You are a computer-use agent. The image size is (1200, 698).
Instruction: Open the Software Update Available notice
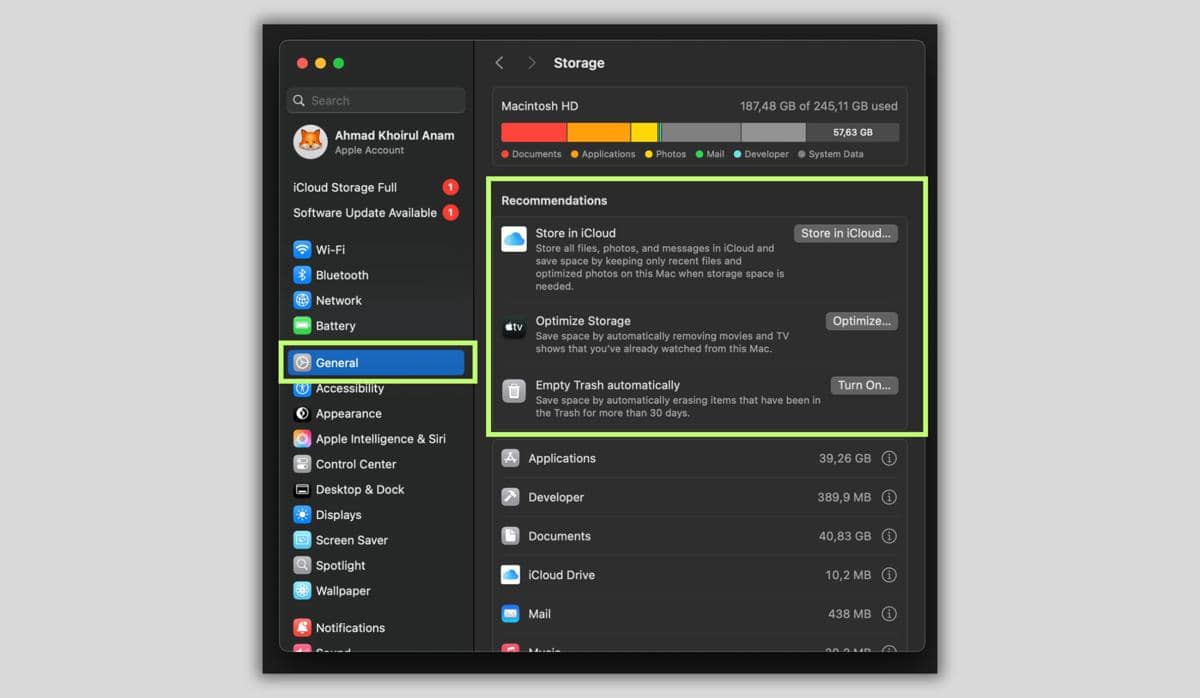[365, 213]
